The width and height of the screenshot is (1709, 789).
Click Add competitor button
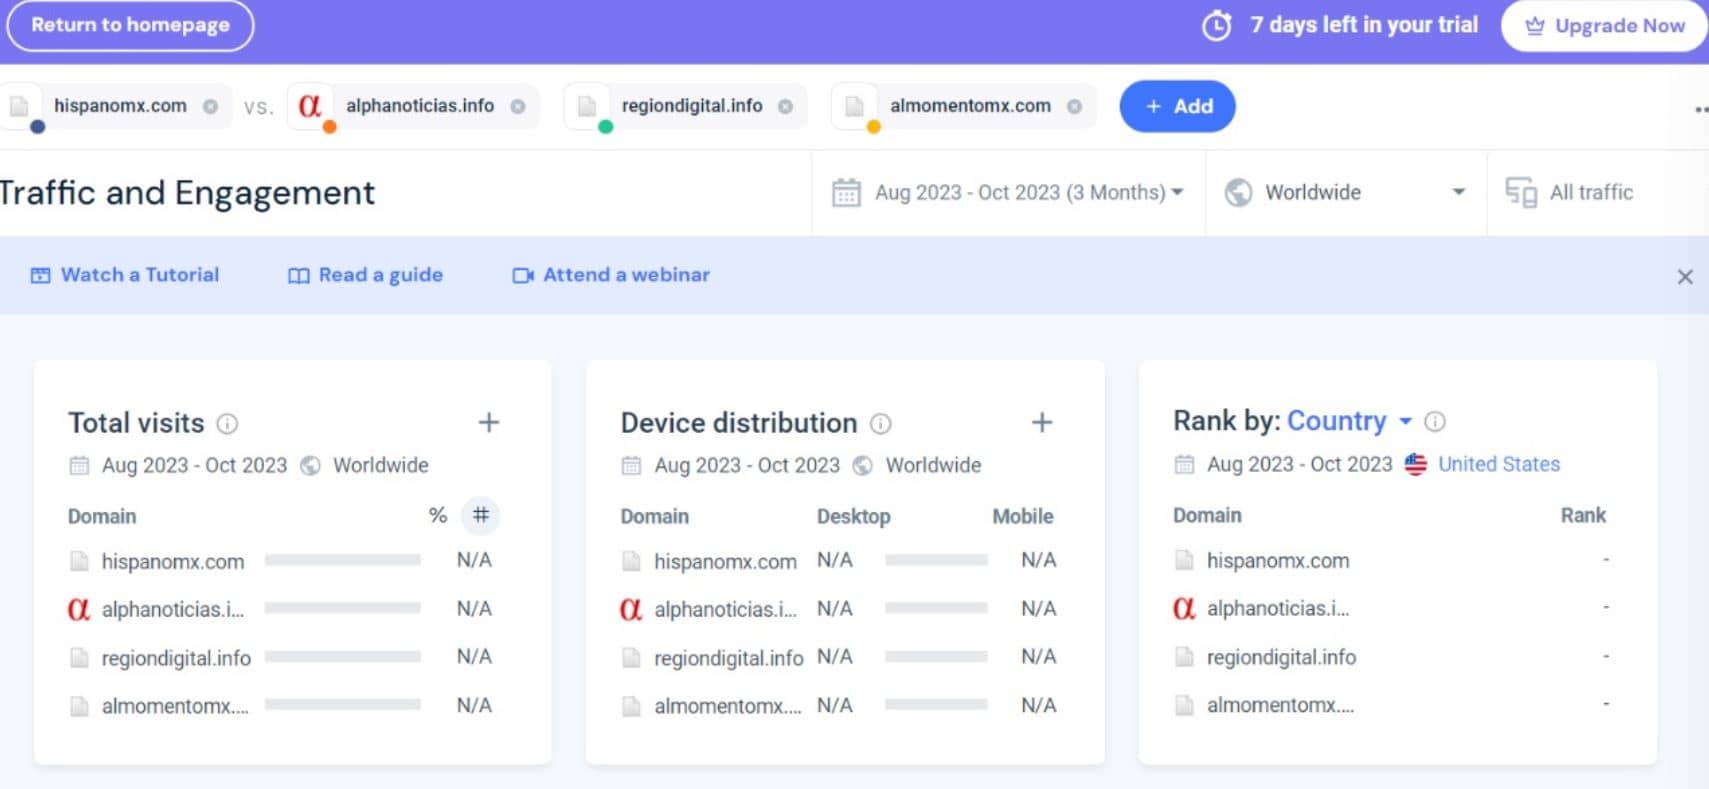1177,106
